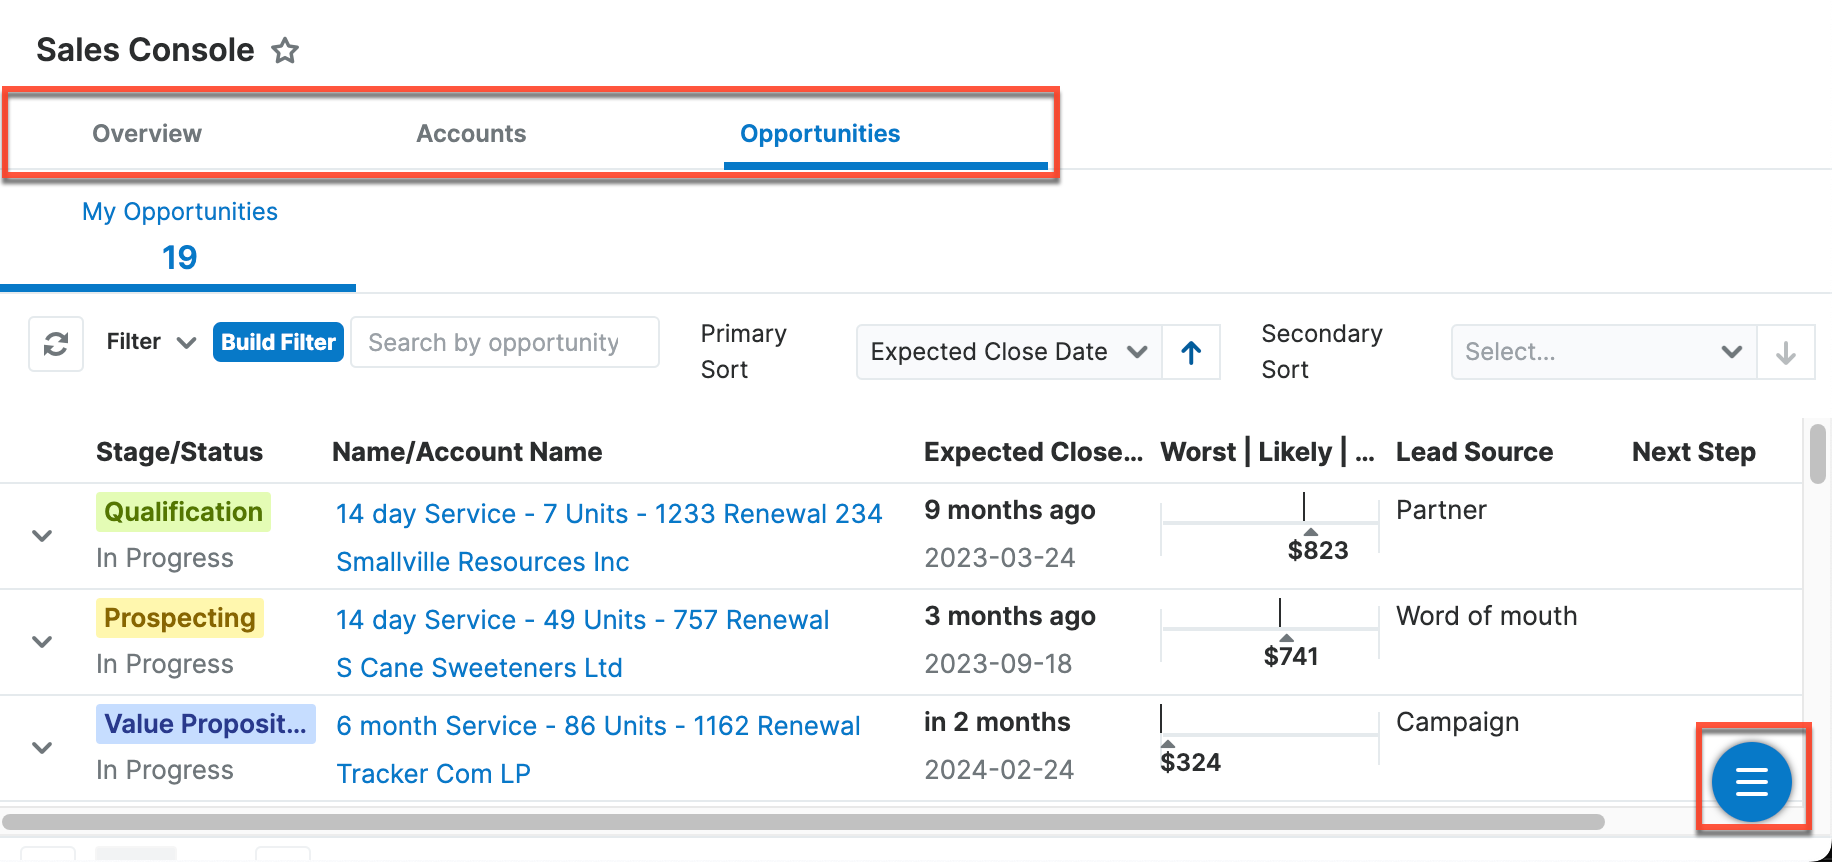
Task: Open the Secondary Sort Select dropdown
Action: pyautogui.click(x=1602, y=352)
